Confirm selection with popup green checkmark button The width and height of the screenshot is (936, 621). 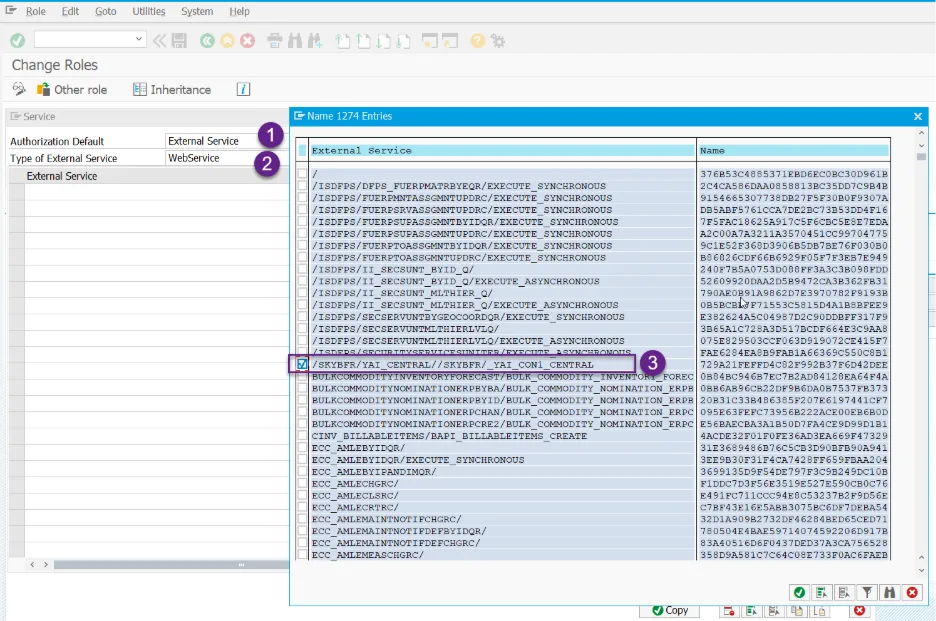799,592
